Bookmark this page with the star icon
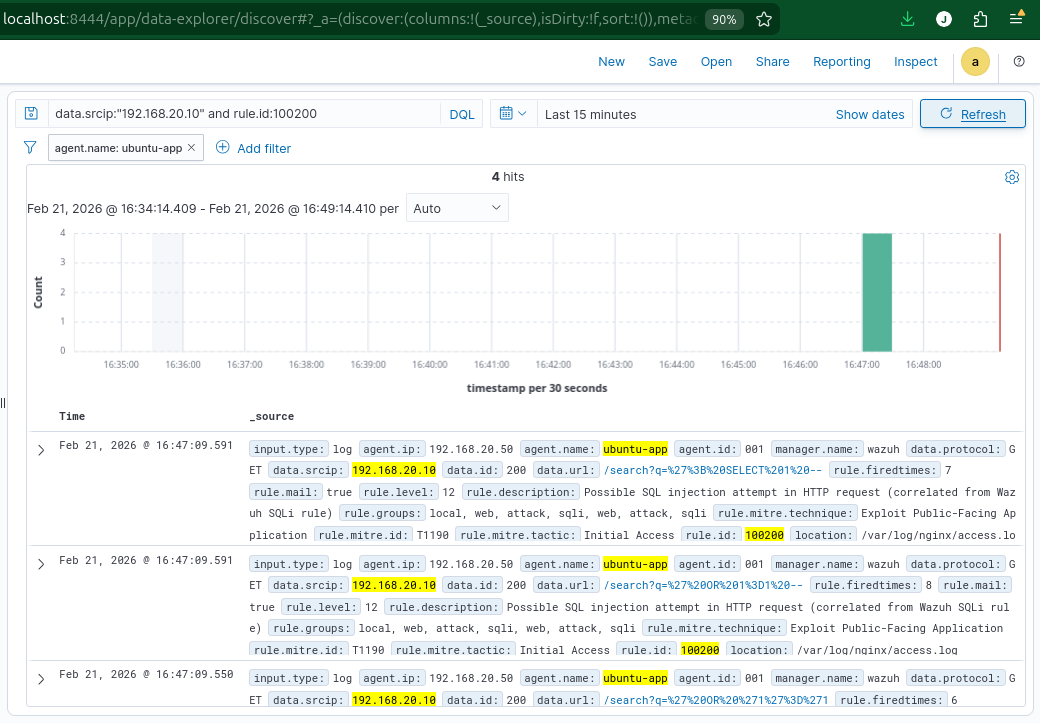This screenshot has width=1040, height=723. coord(764,19)
